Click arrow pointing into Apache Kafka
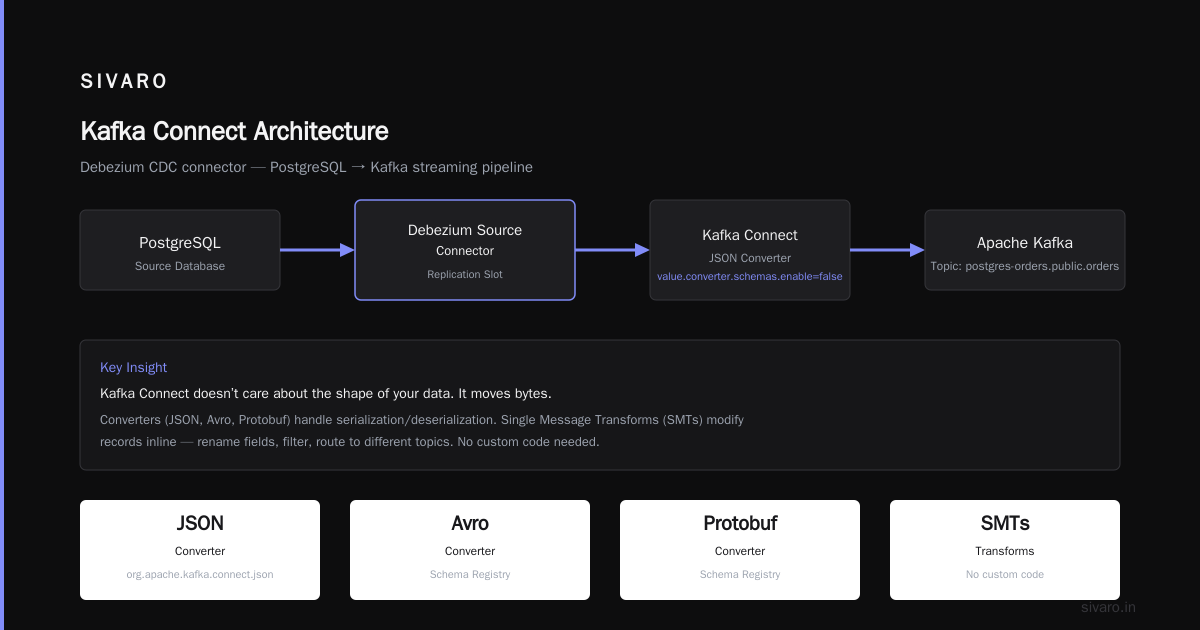The width and height of the screenshot is (1200, 630). tap(887, 250)
